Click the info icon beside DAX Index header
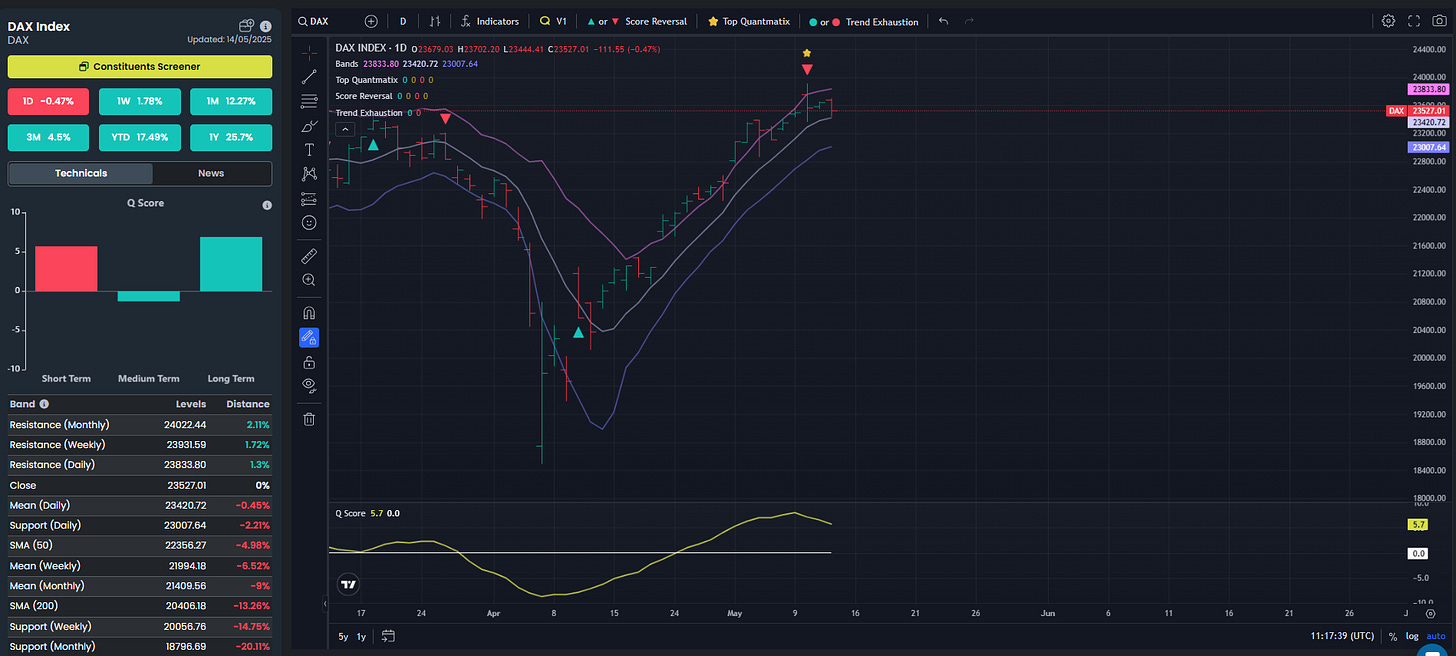Screen dimensions: 1456x656 [265, 26]
